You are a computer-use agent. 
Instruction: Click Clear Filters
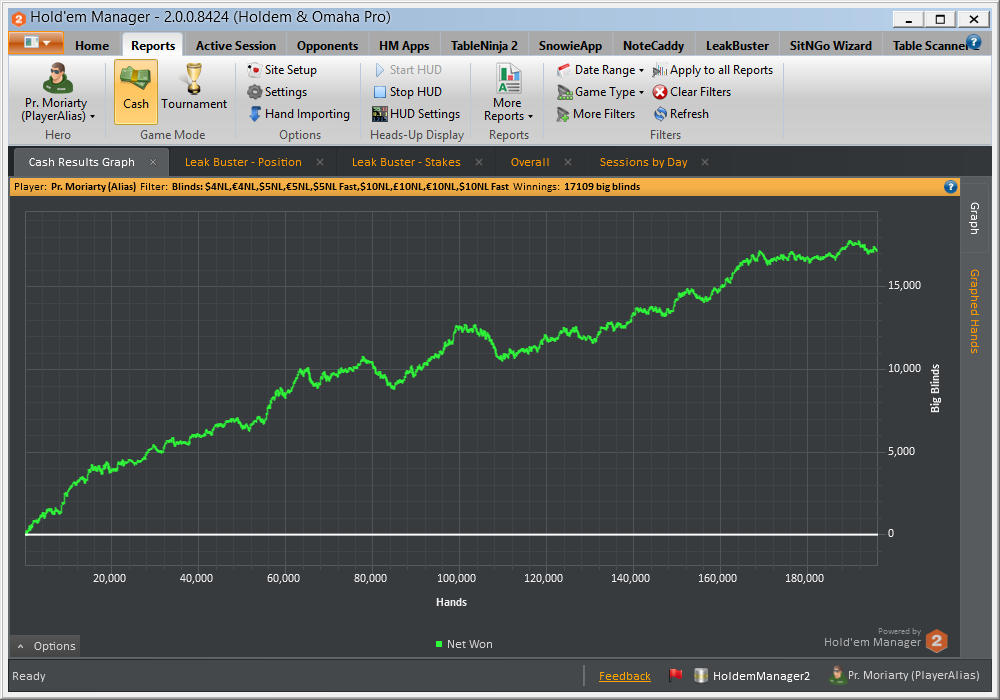[x=692, y=92]
